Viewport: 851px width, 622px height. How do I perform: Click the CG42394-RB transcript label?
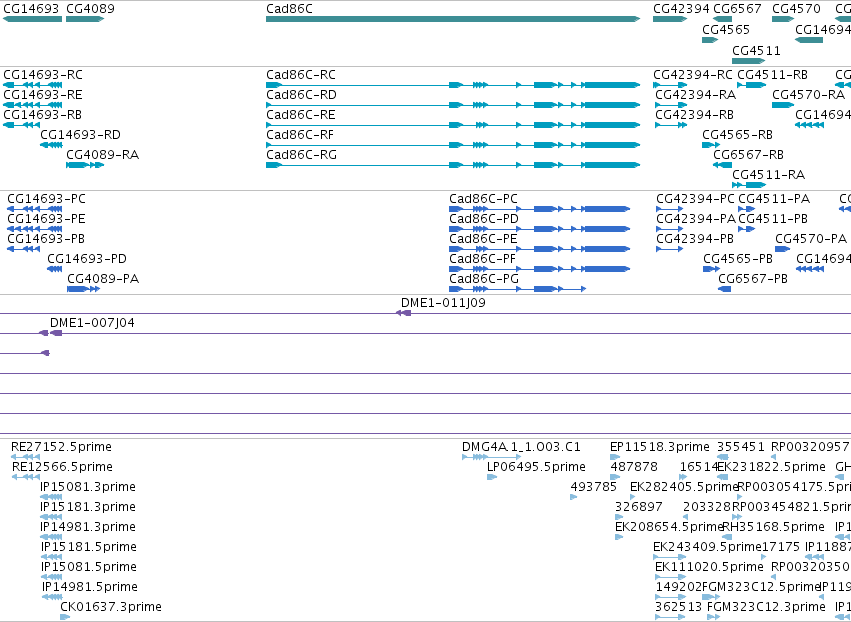[694, 115]
